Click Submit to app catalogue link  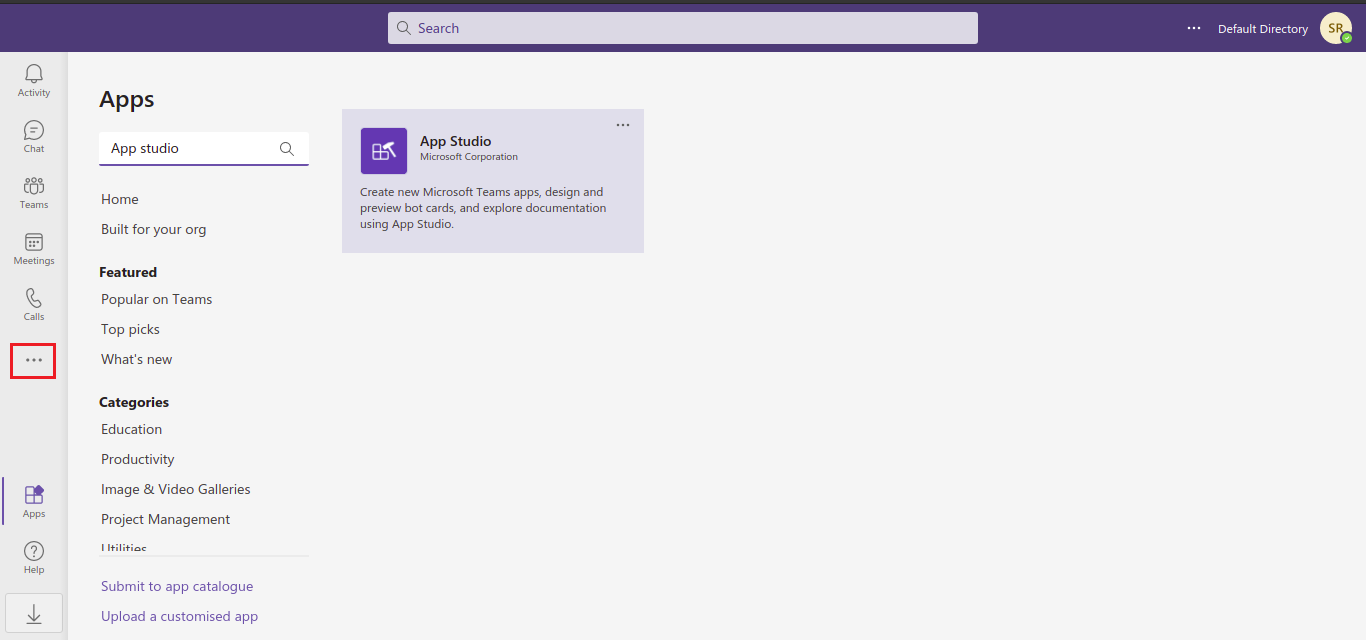[x=177, y=586]
